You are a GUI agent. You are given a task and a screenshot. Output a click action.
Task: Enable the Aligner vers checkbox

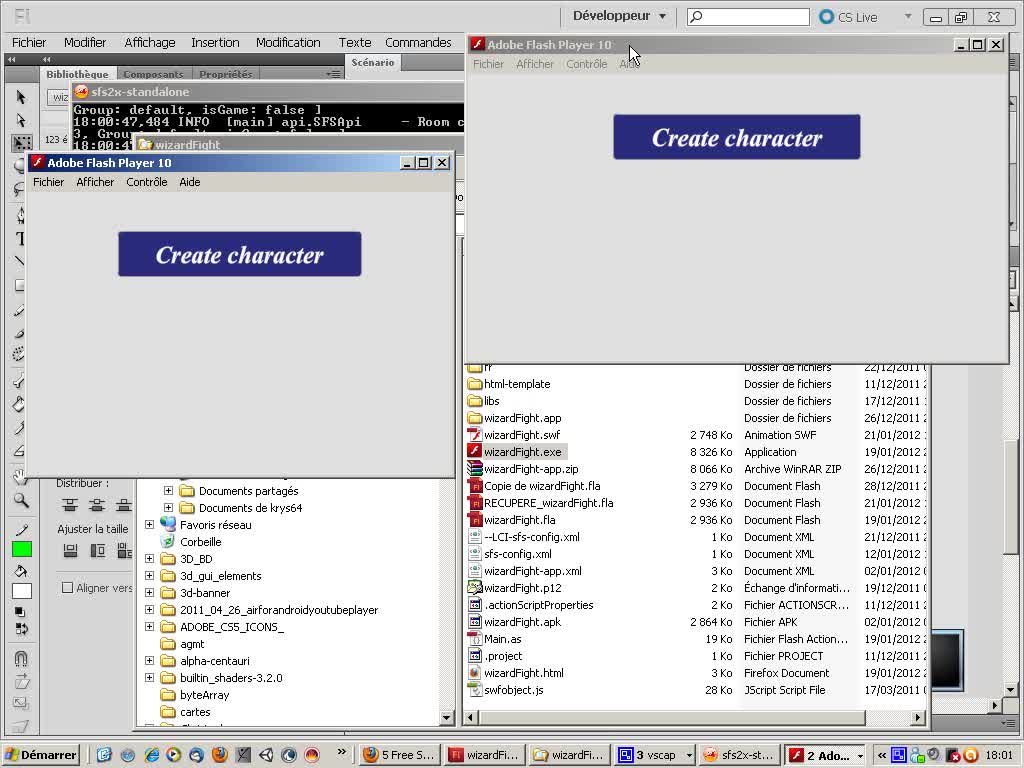coord(68,588)
